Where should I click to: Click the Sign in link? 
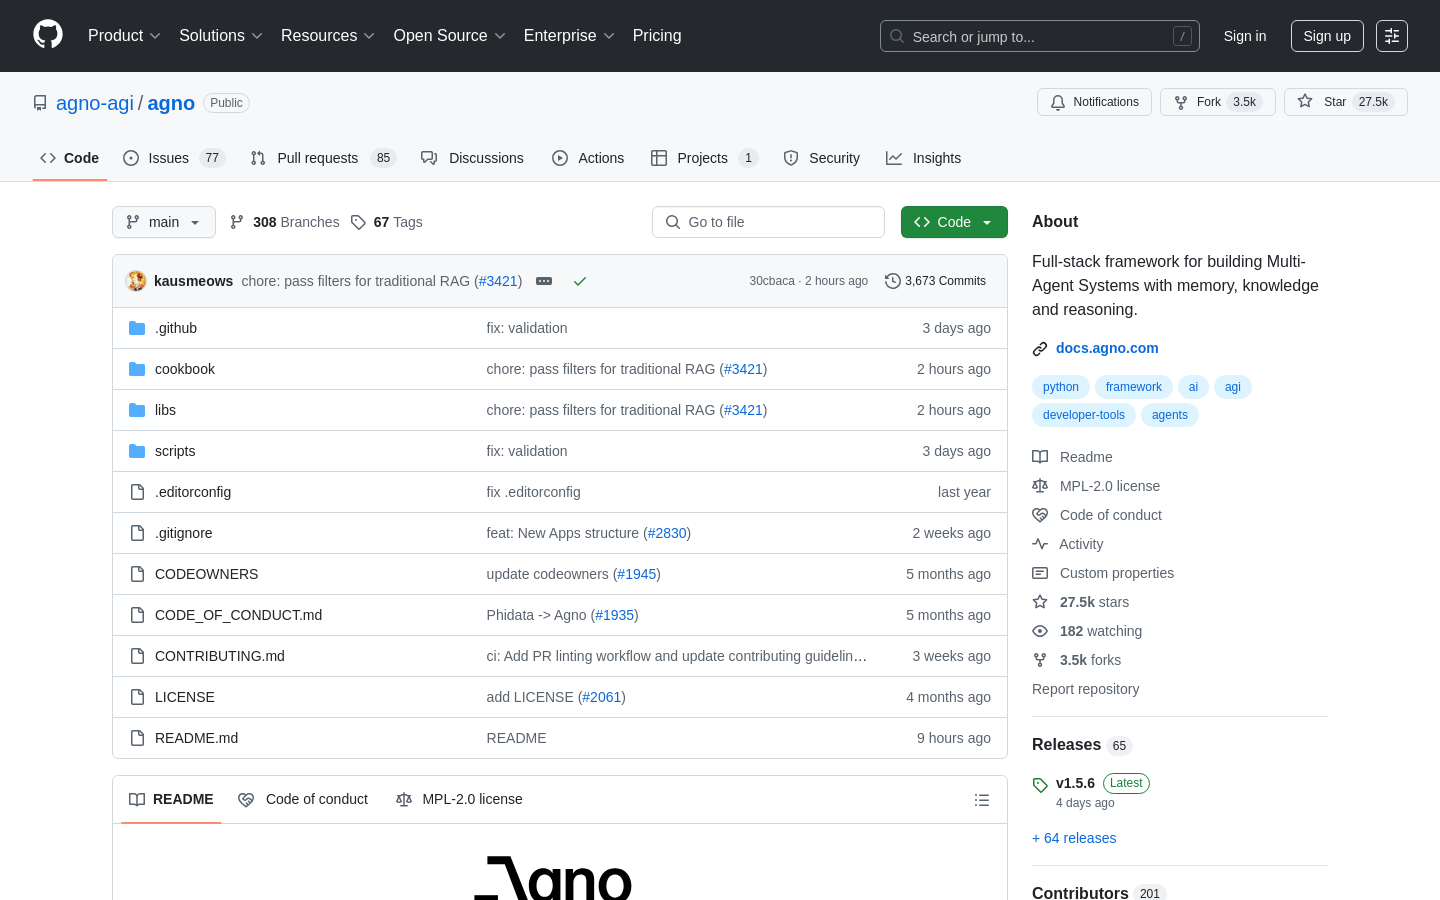1245,36
